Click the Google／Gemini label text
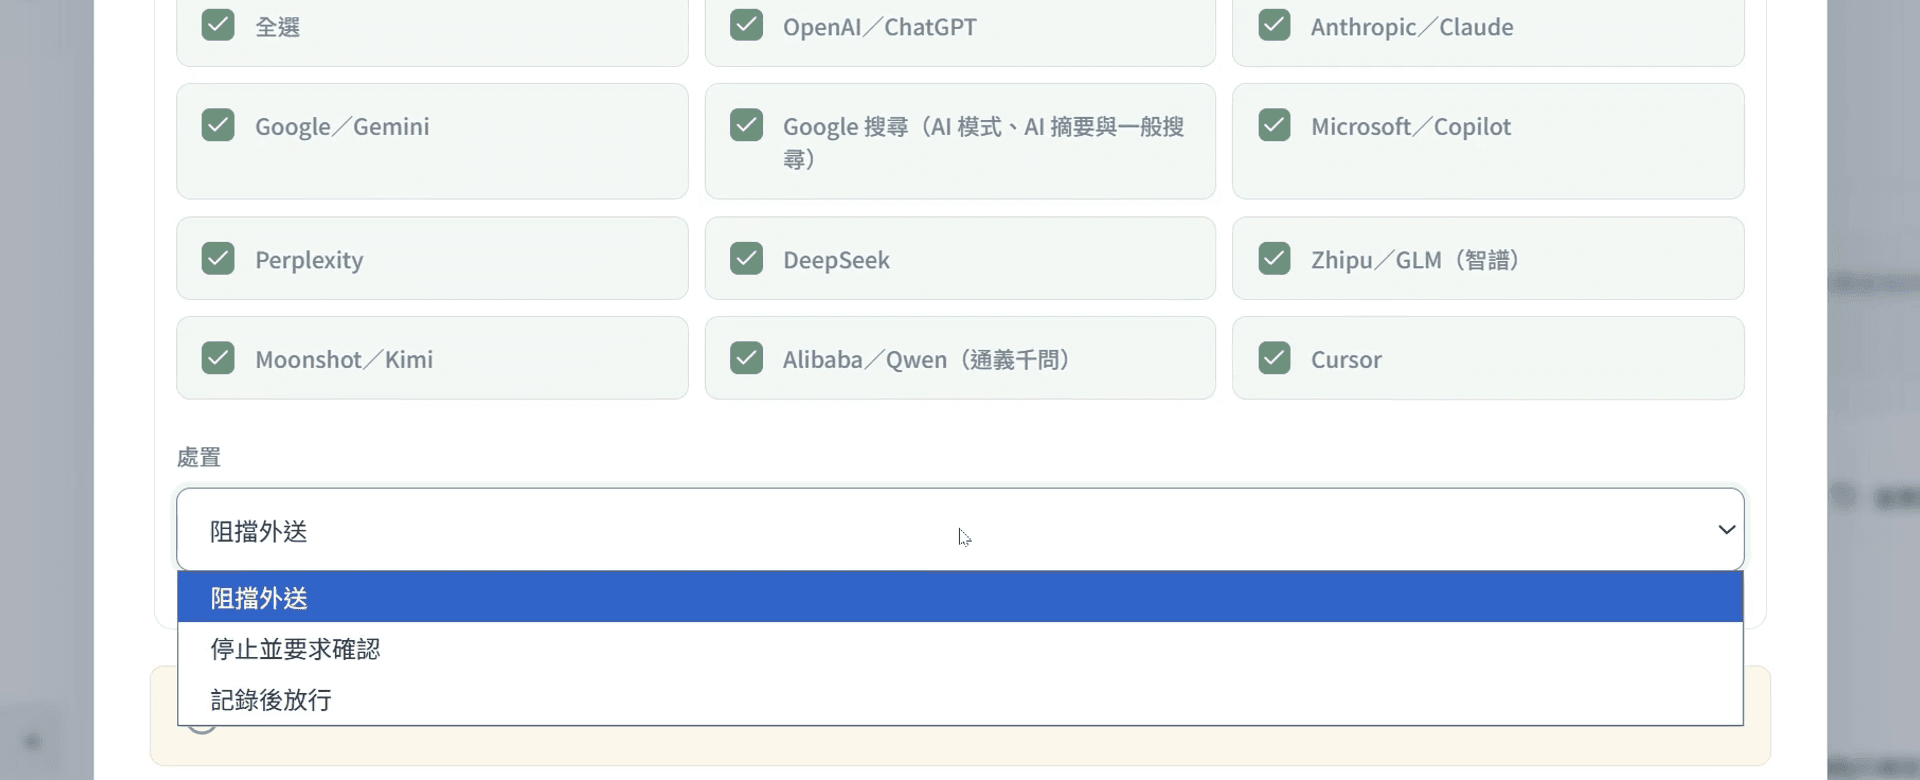Screen dimensions: 1920x780 click(x=342, y=127)
